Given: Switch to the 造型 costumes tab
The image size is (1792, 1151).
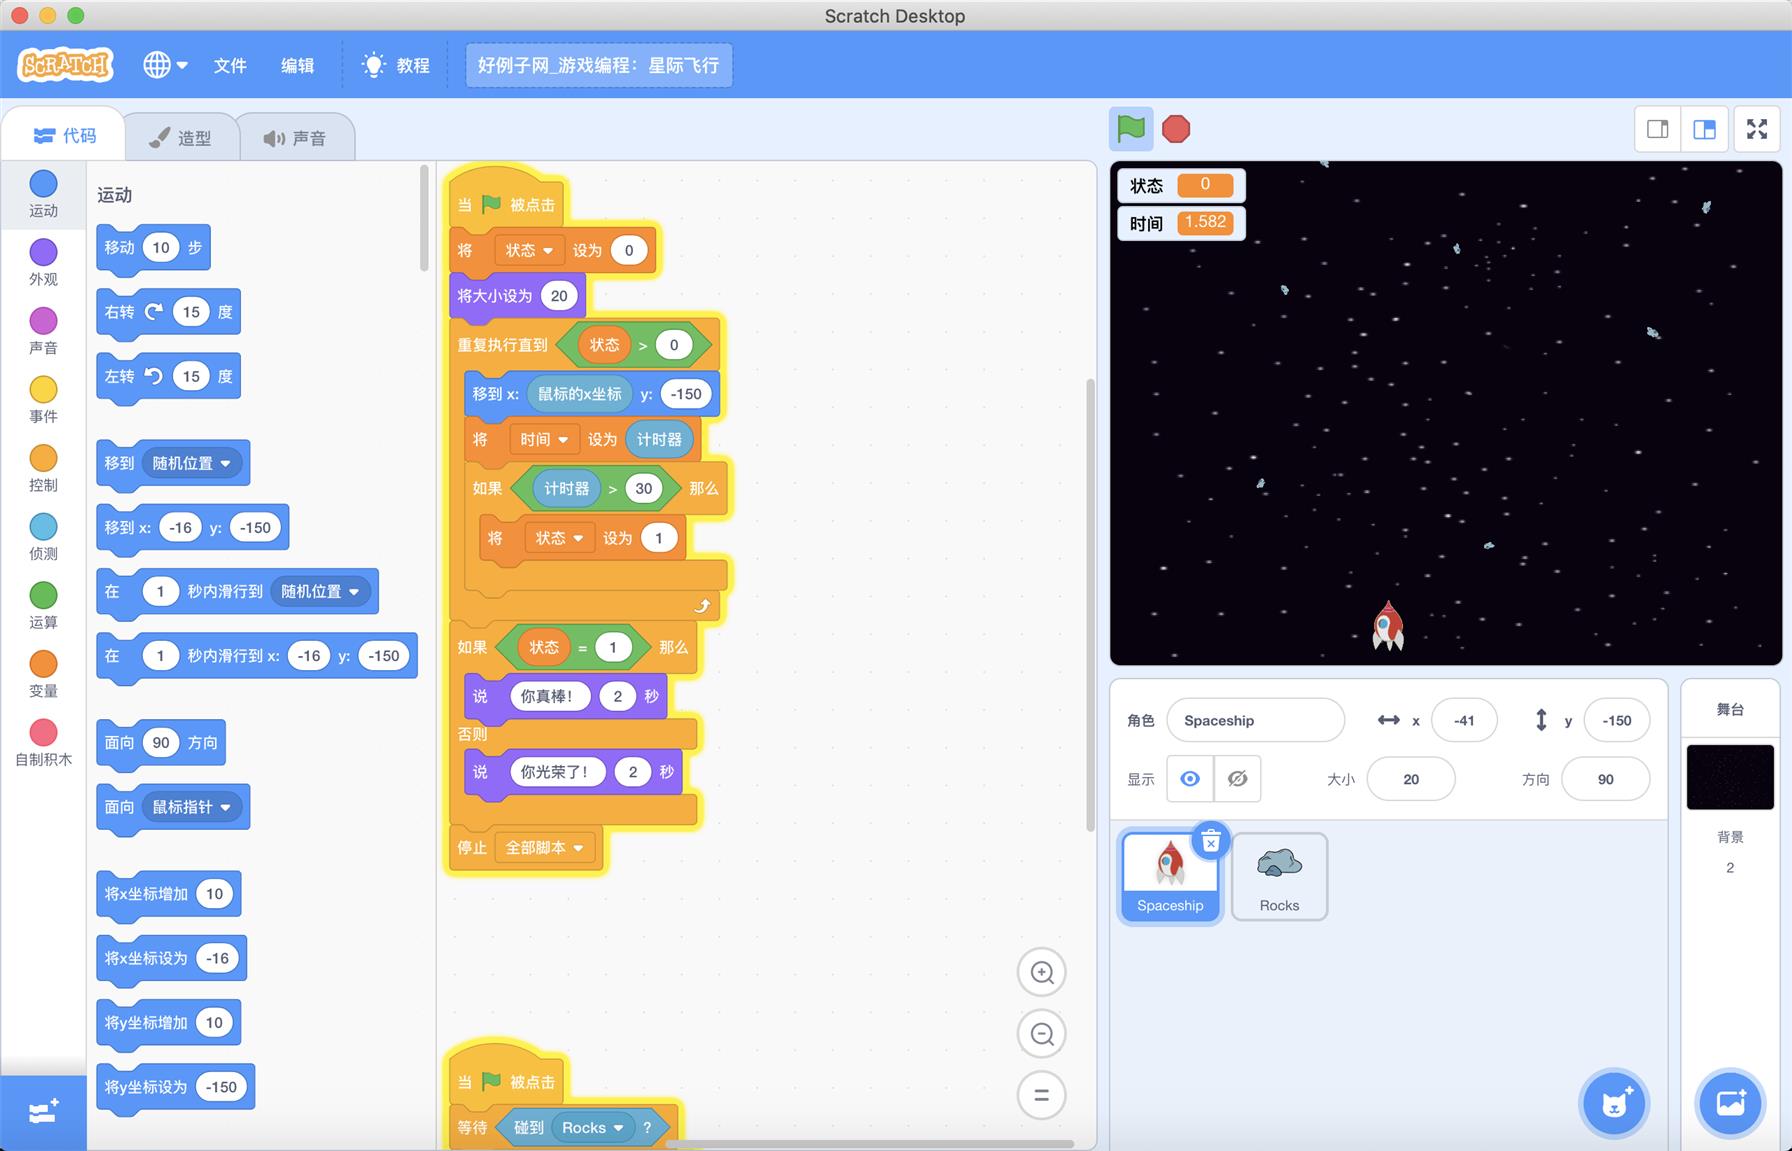Looking at the screenshot, I should tap(181, 138).
